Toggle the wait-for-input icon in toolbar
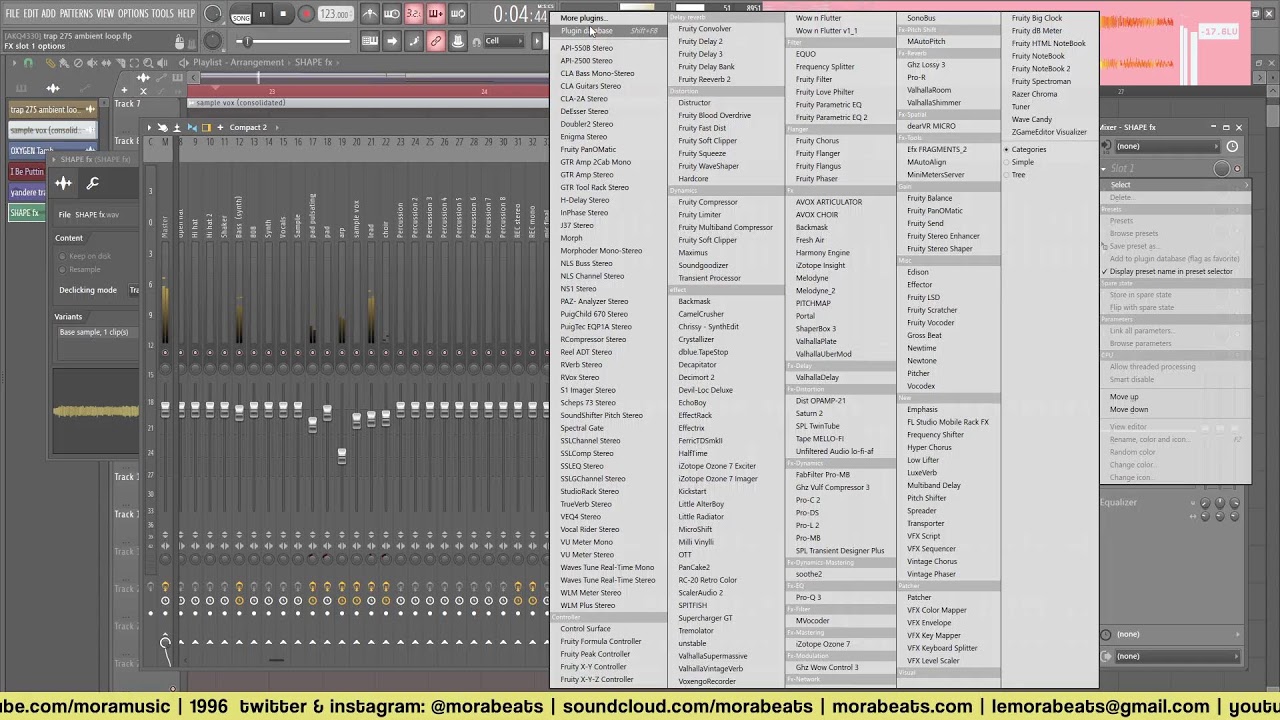1280x720 pixels. click(x=392, y=14)
